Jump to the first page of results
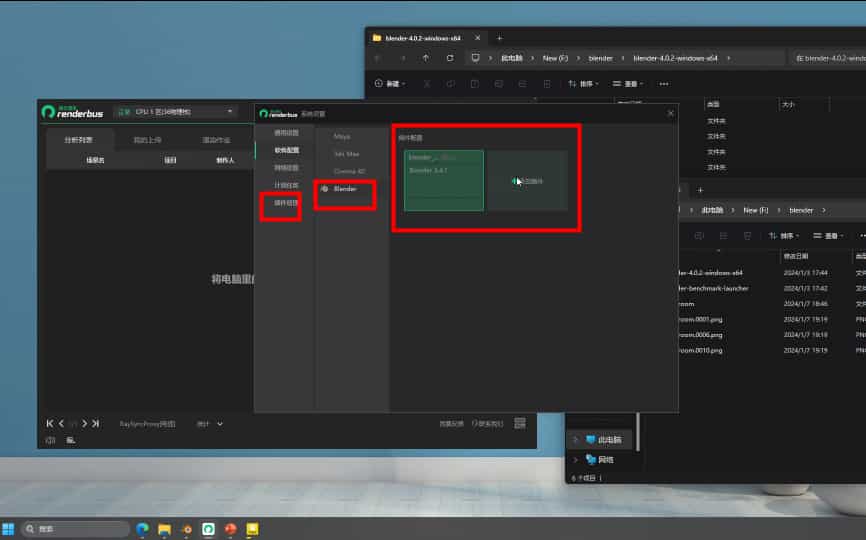This screenshot has height=540, width=866. pos(50,424)
